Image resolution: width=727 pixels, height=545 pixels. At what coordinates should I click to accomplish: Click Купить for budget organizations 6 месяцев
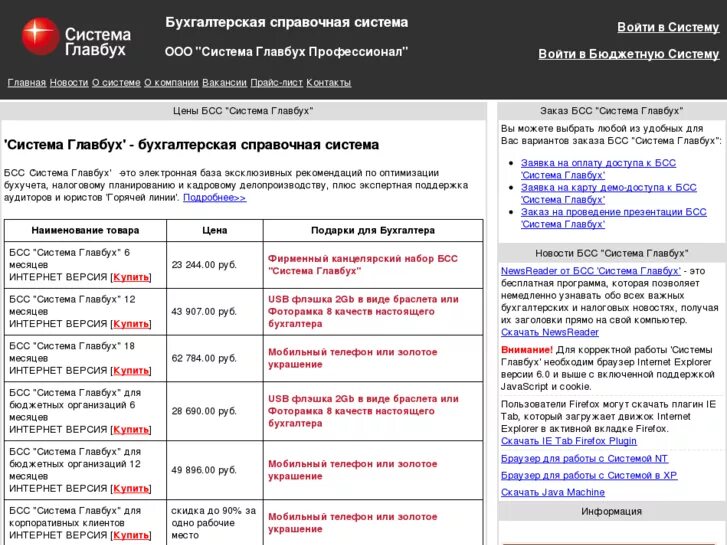click(131, 430)
